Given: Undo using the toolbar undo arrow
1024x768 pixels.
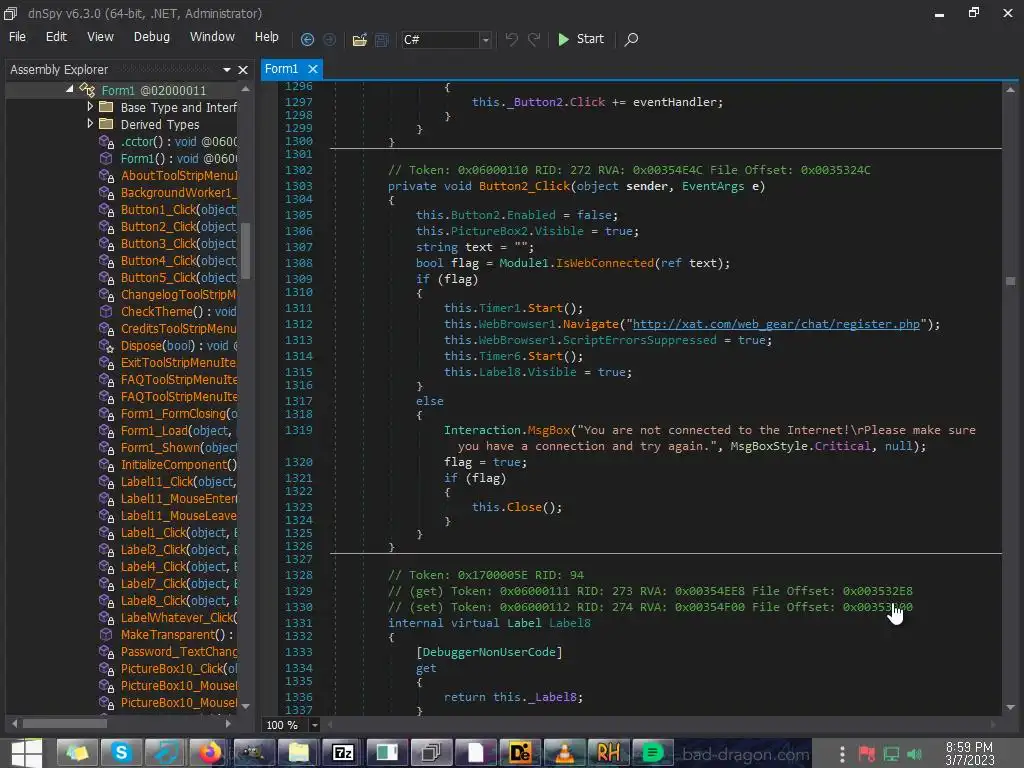Looking at the screenshot, I should [x=511, y=39].
